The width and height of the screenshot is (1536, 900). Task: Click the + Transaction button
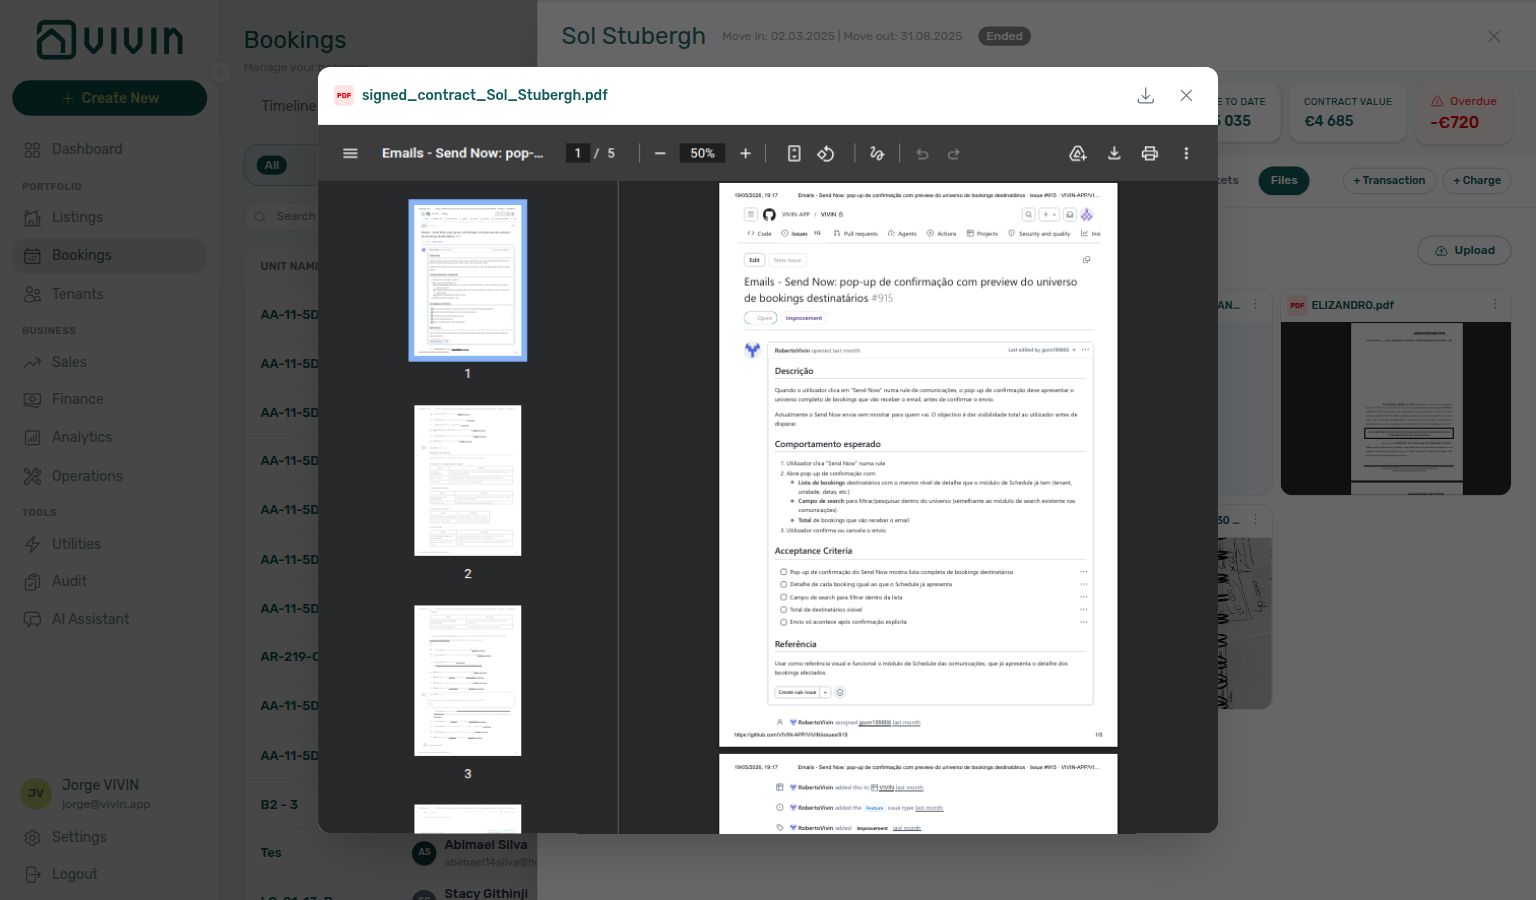click(1389, 180)
